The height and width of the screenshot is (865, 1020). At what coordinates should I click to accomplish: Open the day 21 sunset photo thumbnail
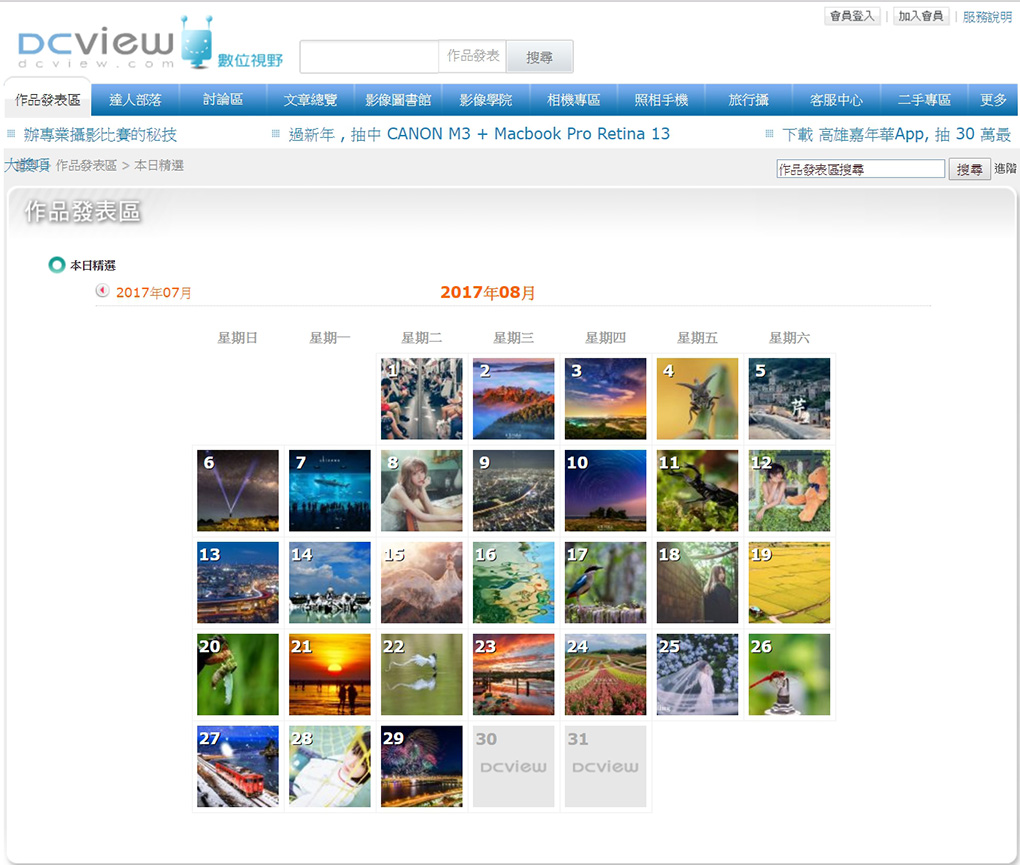click(x=330, y=674)
